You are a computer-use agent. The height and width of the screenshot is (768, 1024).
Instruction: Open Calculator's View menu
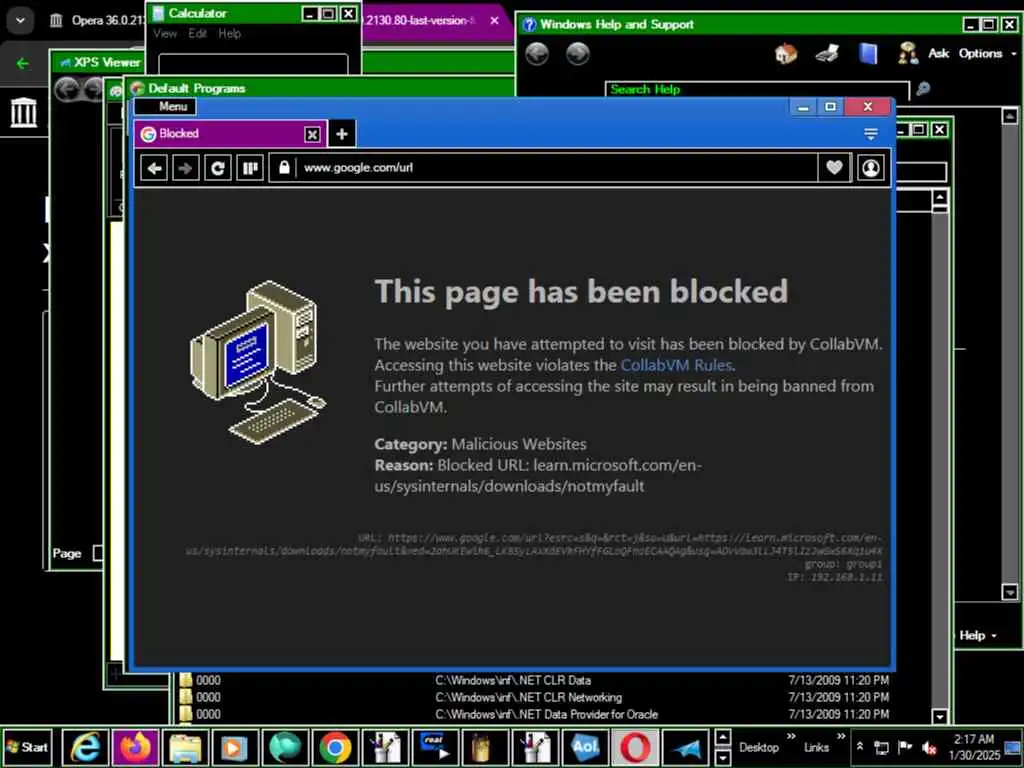click(x=165, y=34)
